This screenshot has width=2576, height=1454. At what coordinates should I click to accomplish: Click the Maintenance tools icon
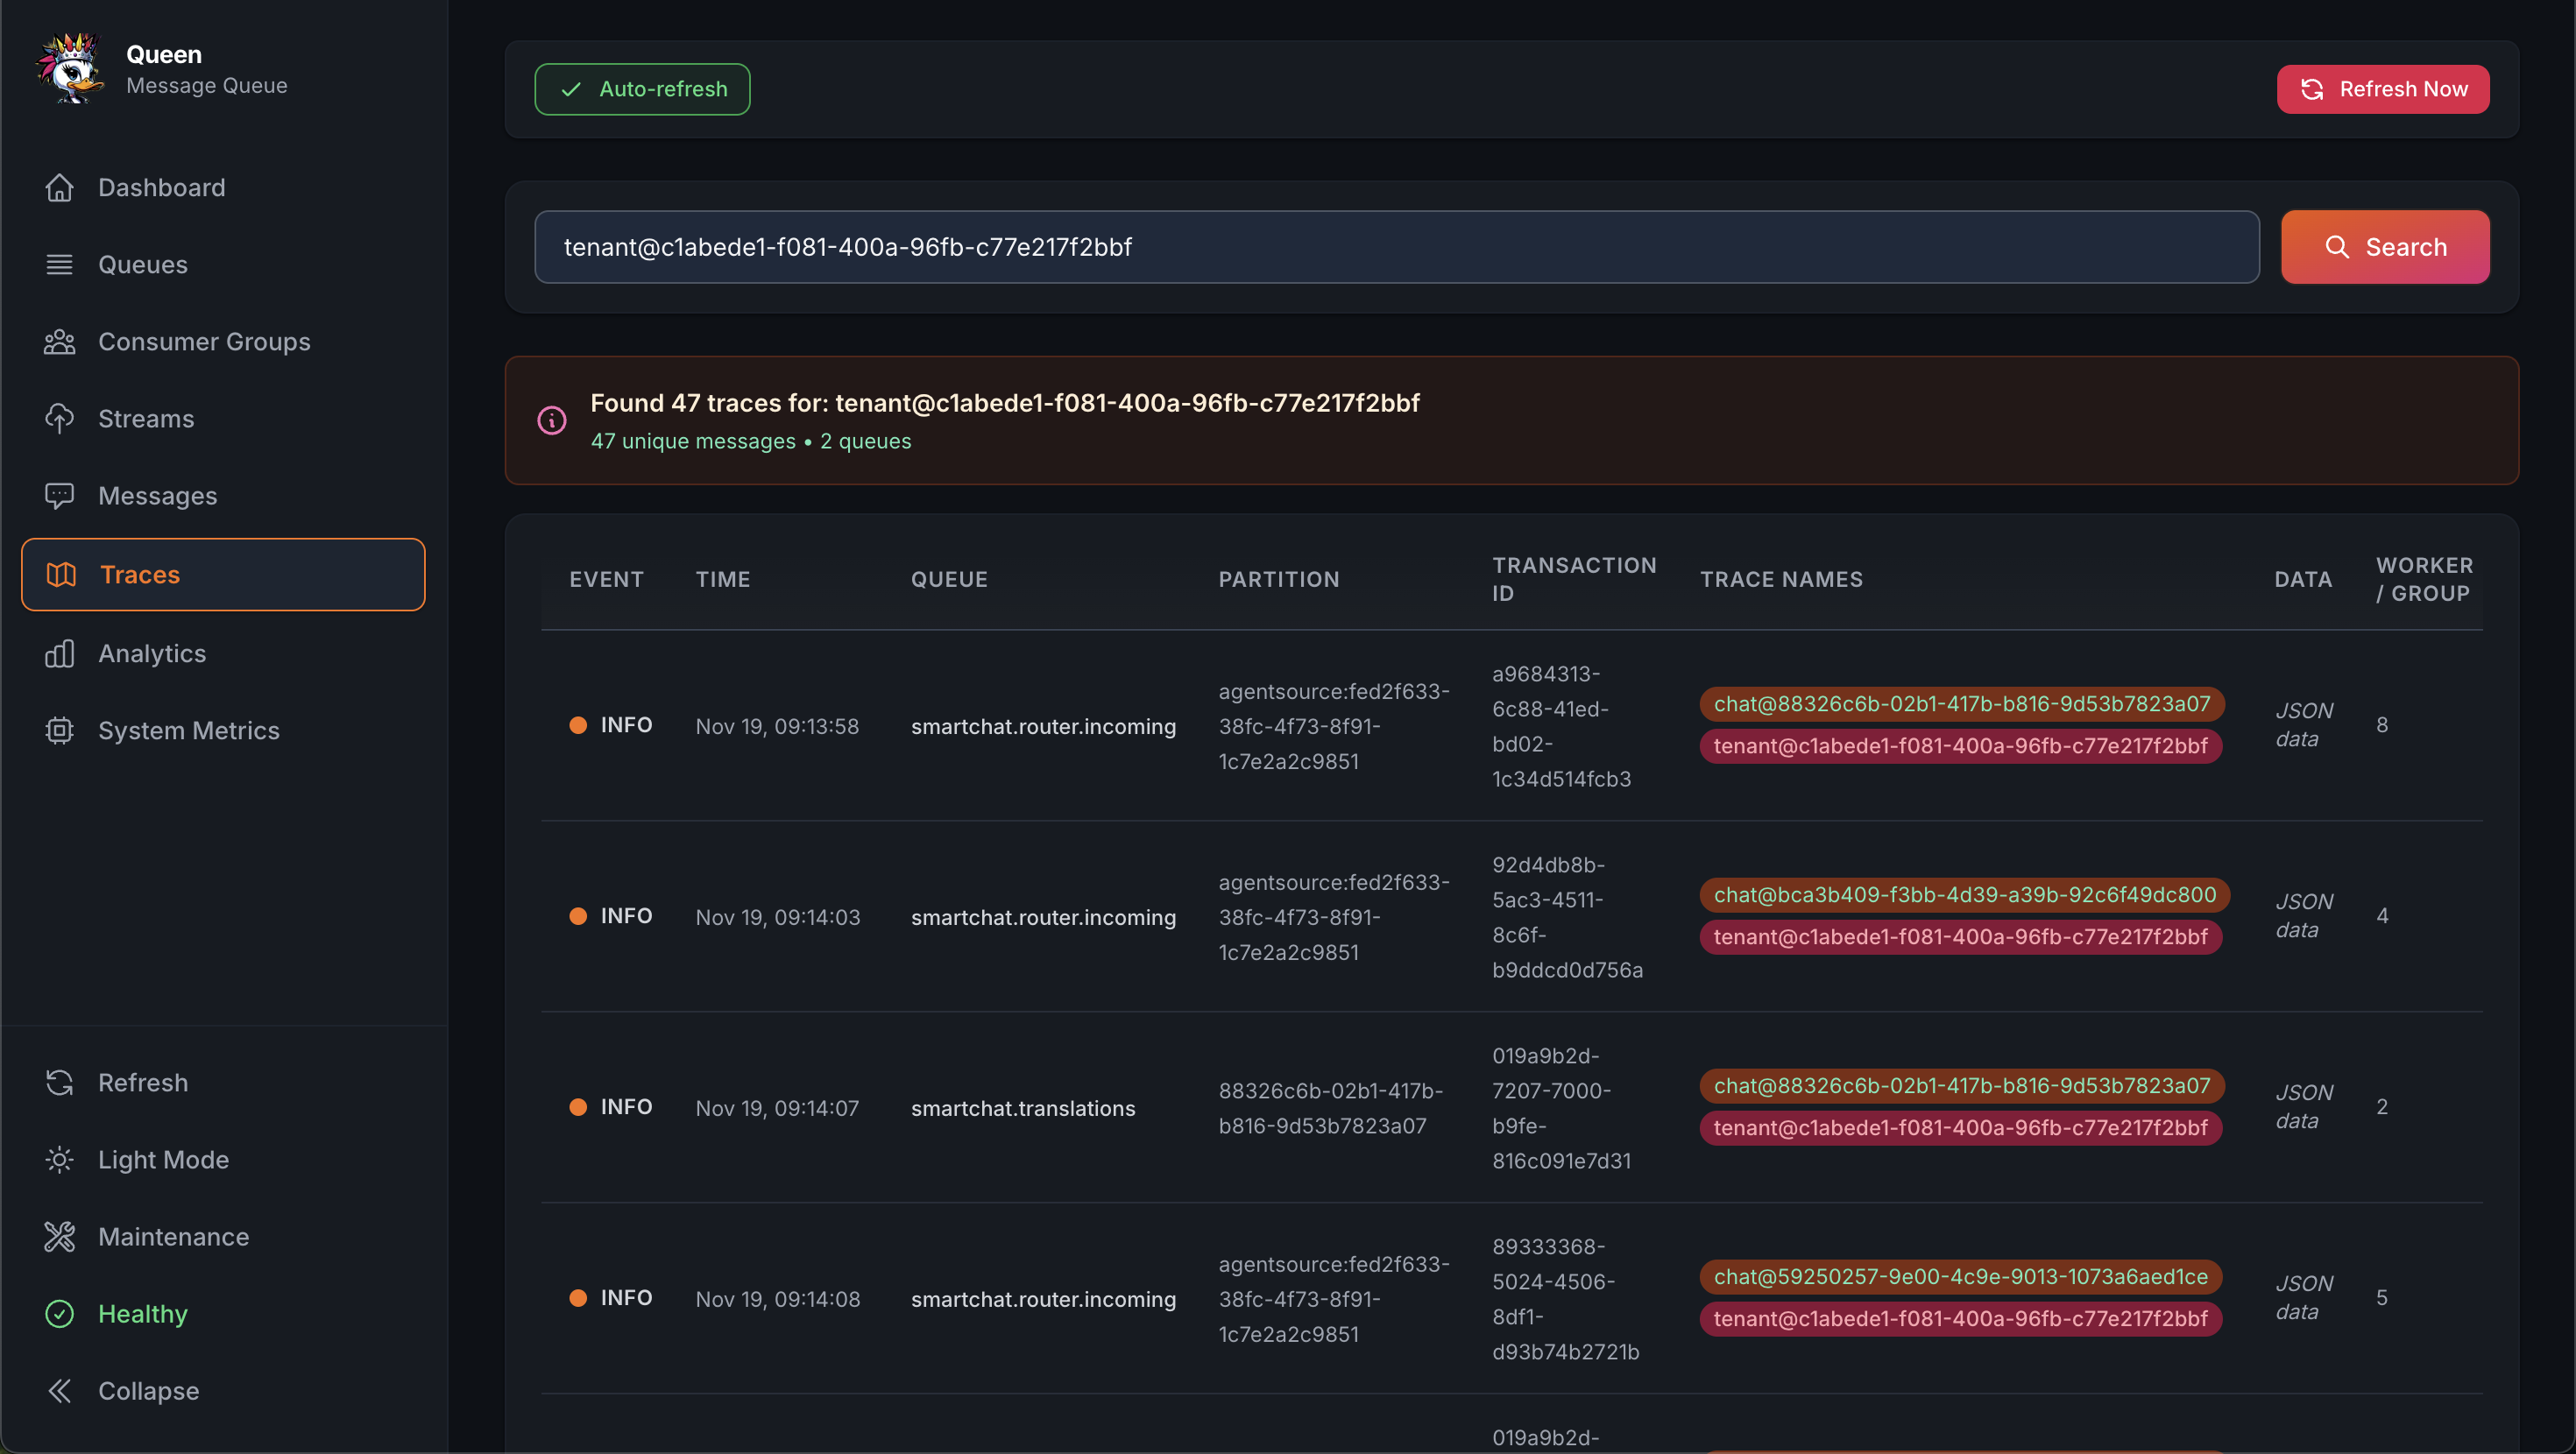point(60,1237)
